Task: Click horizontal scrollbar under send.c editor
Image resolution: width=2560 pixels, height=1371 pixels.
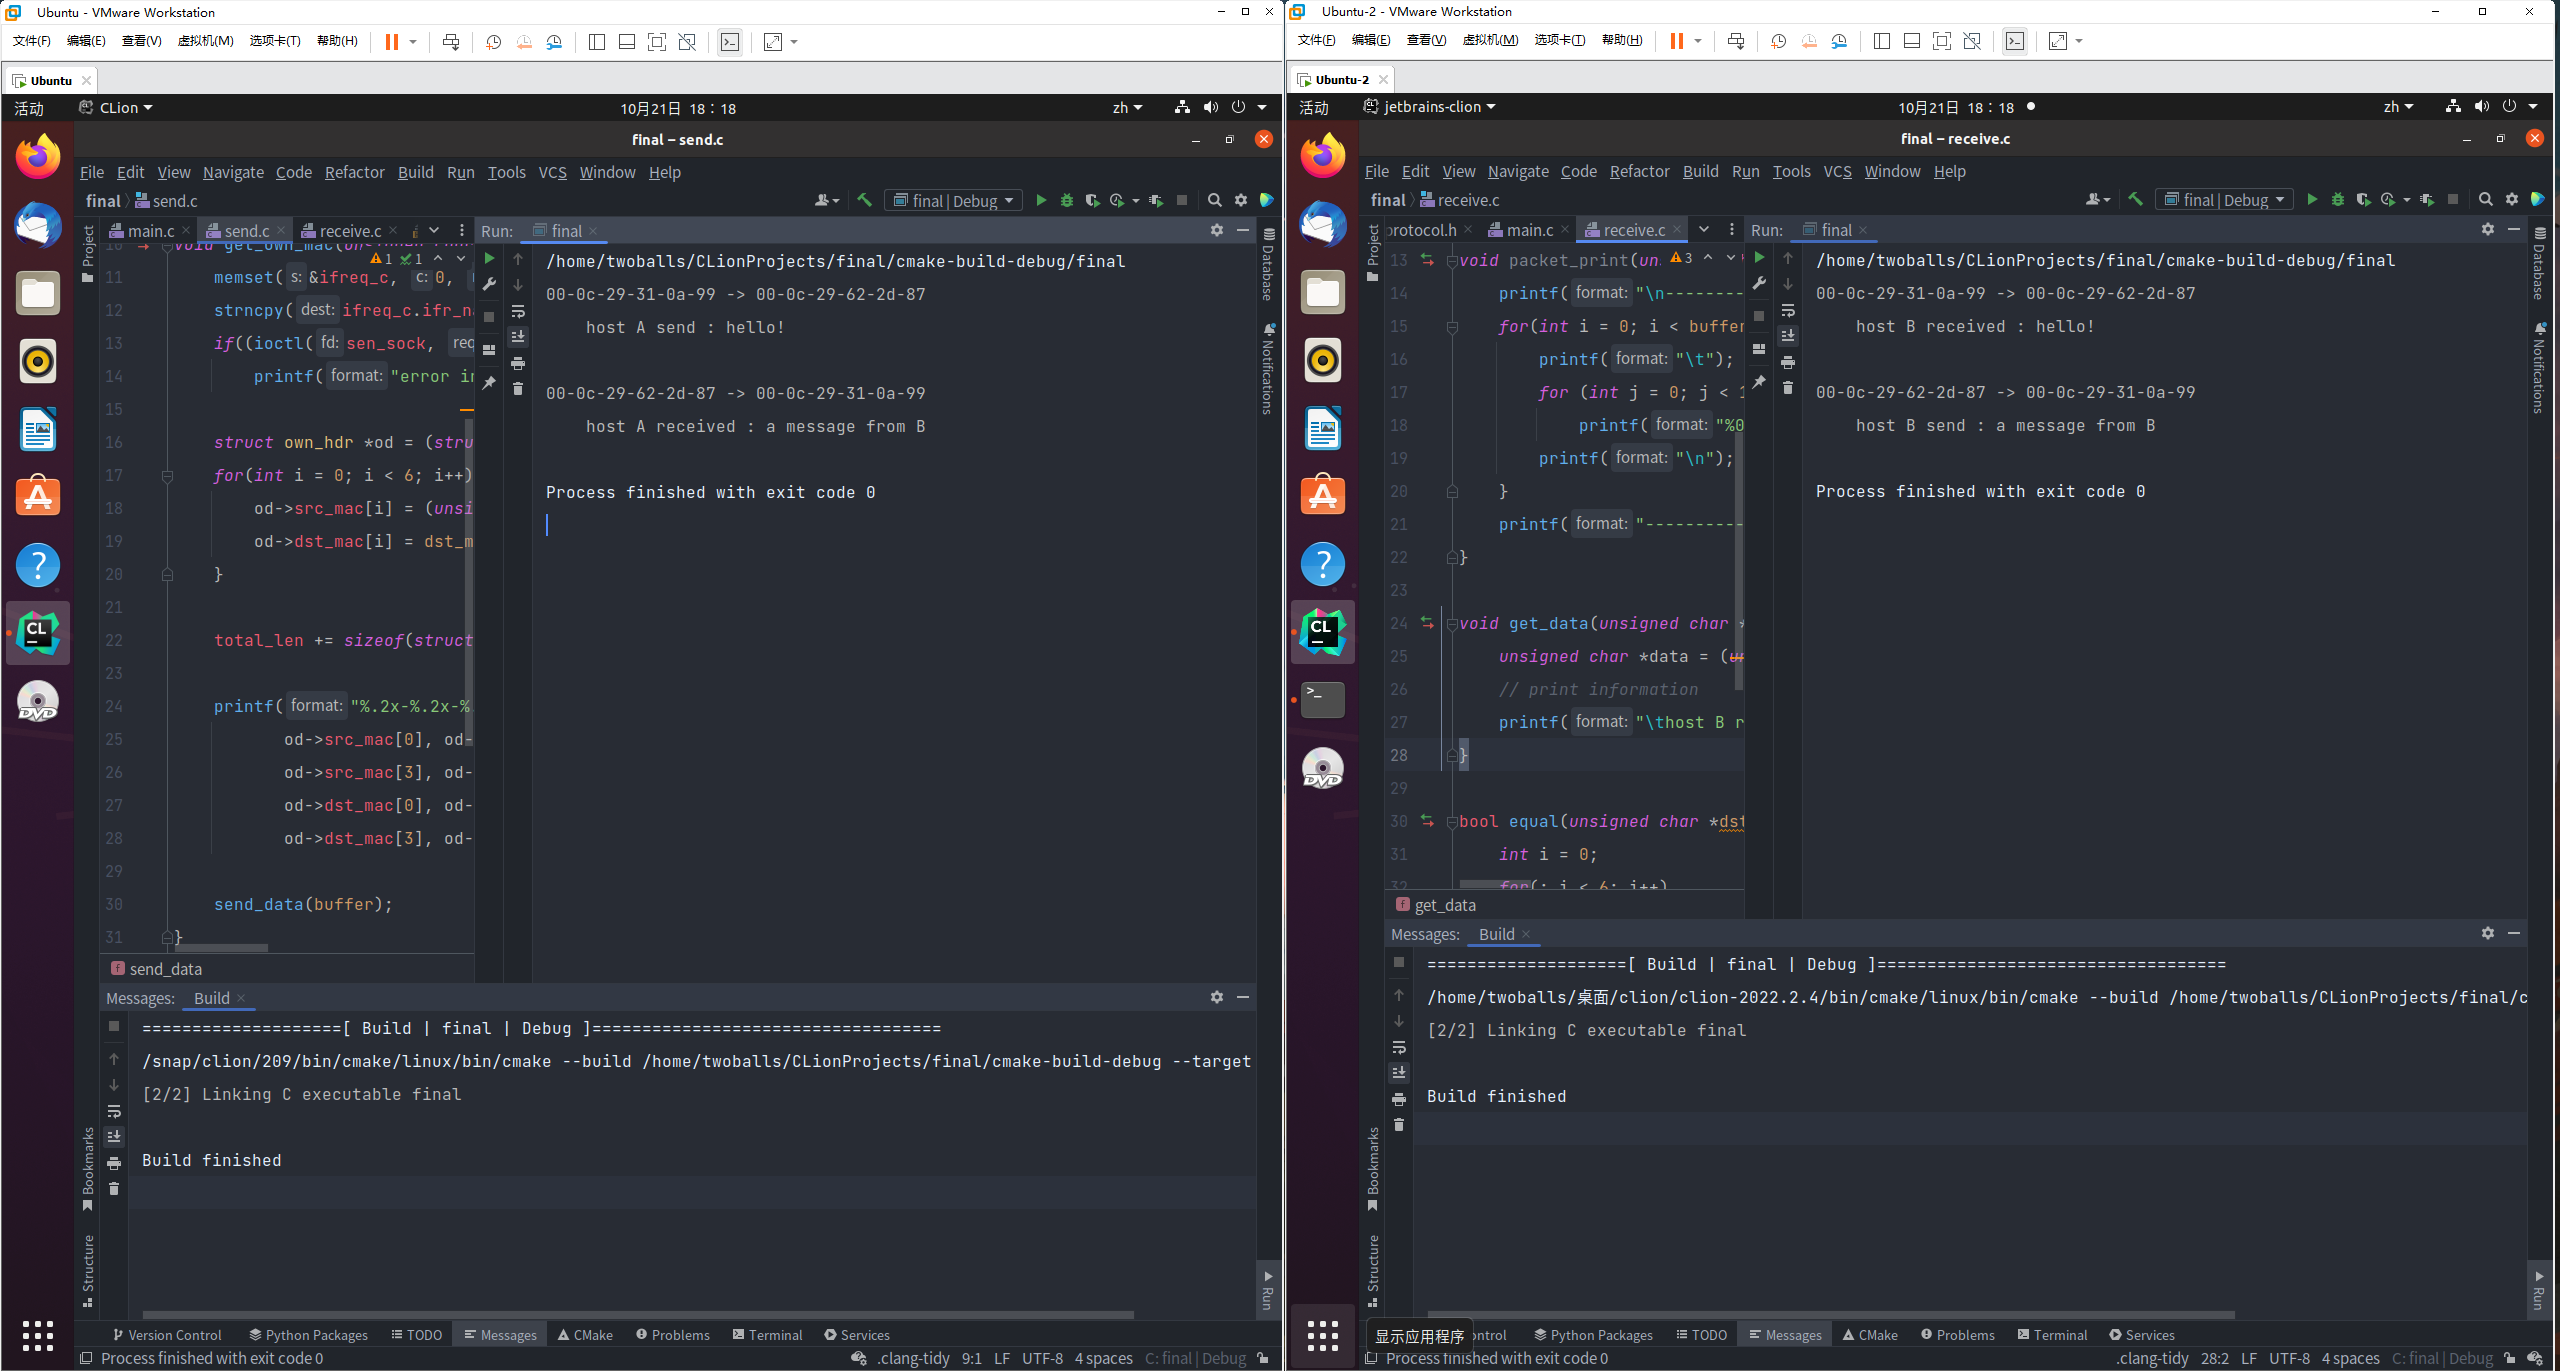Action: [x=220, y=948]
